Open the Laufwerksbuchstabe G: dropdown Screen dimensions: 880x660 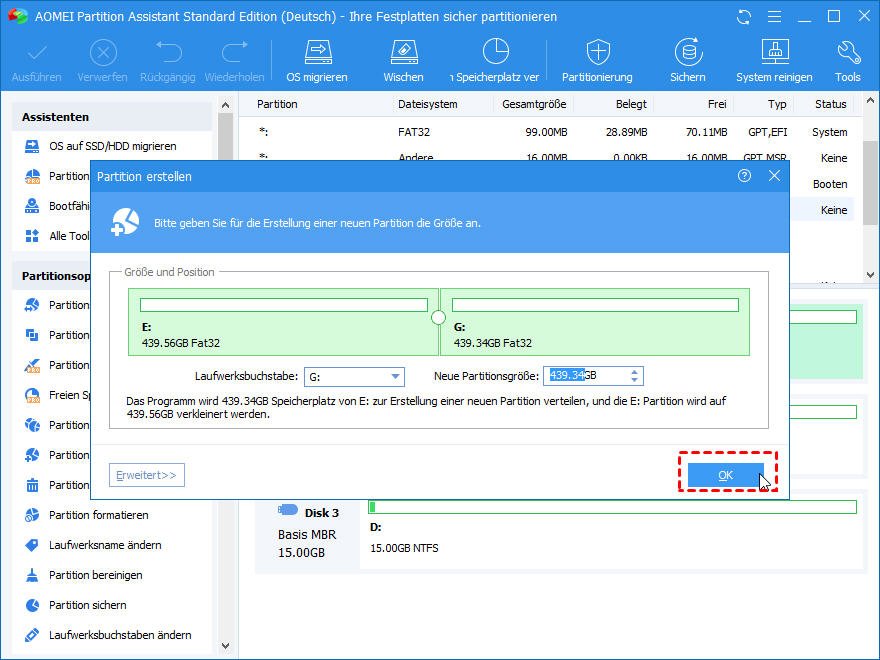pyautogui.click(x=354, y=377)
